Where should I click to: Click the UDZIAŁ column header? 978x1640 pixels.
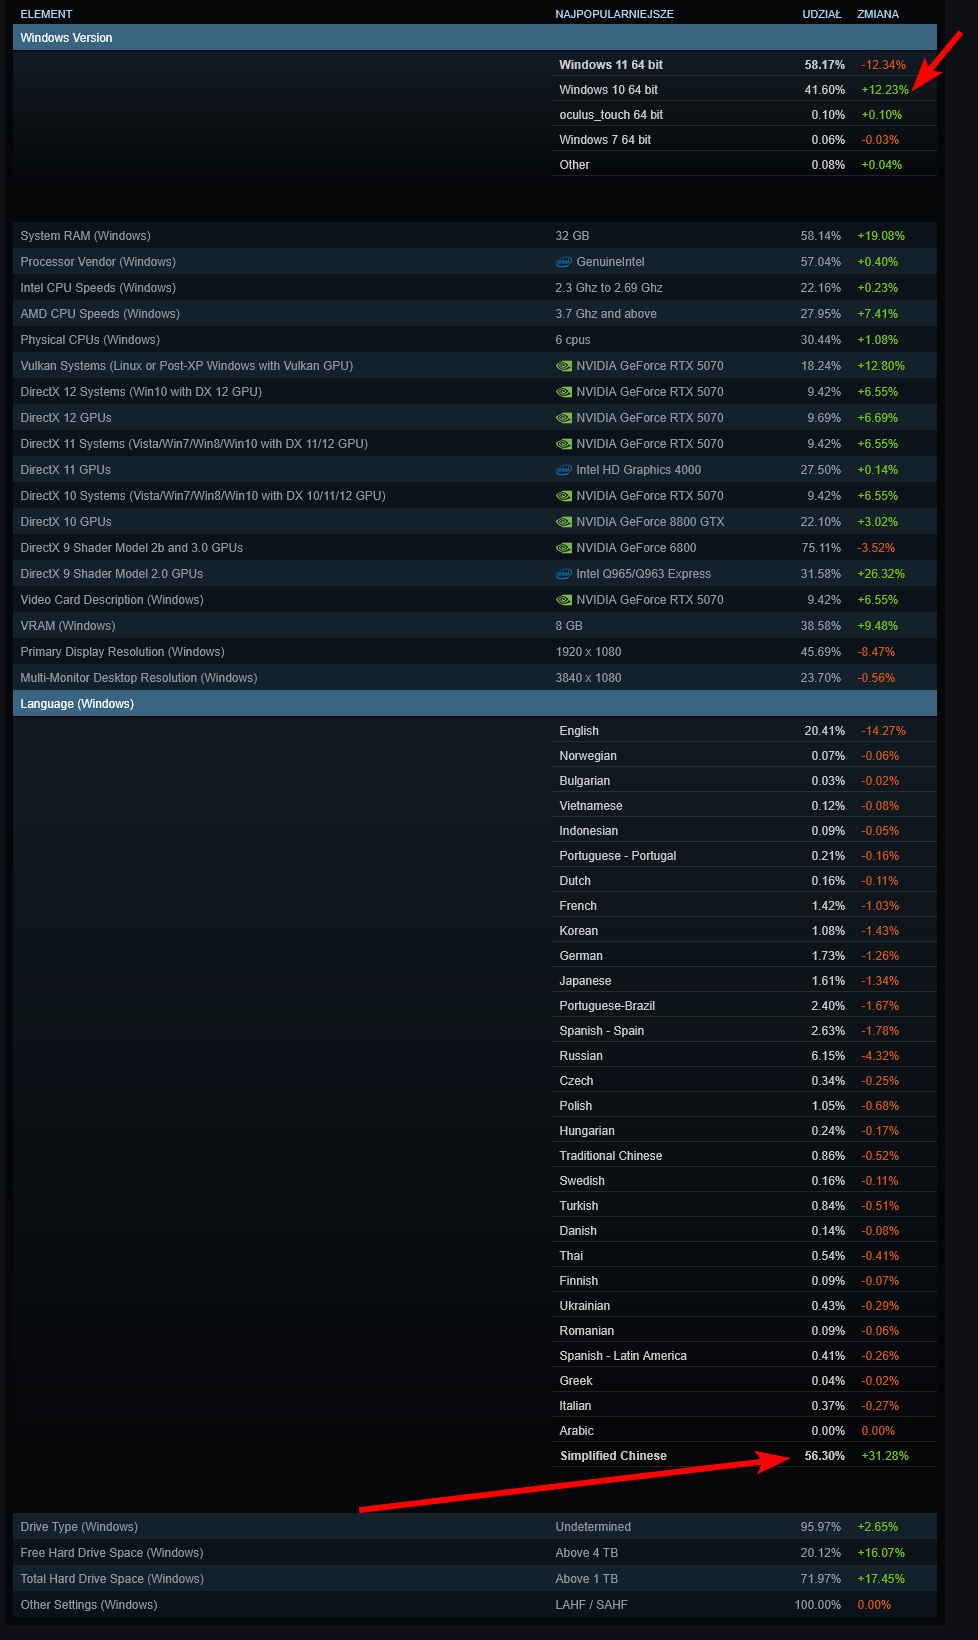[822, 14]
